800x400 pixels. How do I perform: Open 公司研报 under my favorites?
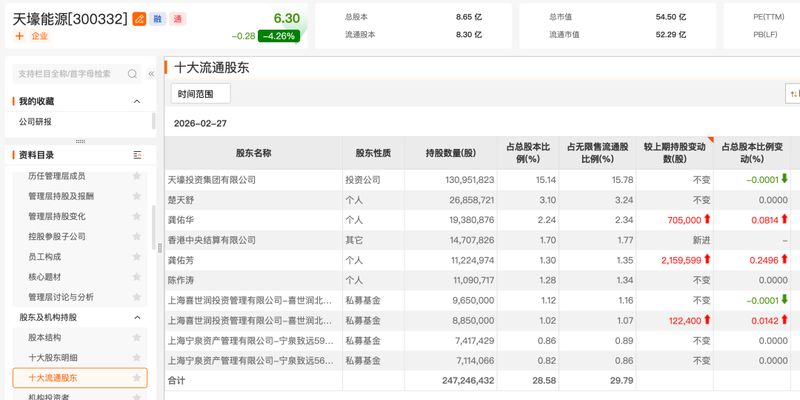coord(35,122)
